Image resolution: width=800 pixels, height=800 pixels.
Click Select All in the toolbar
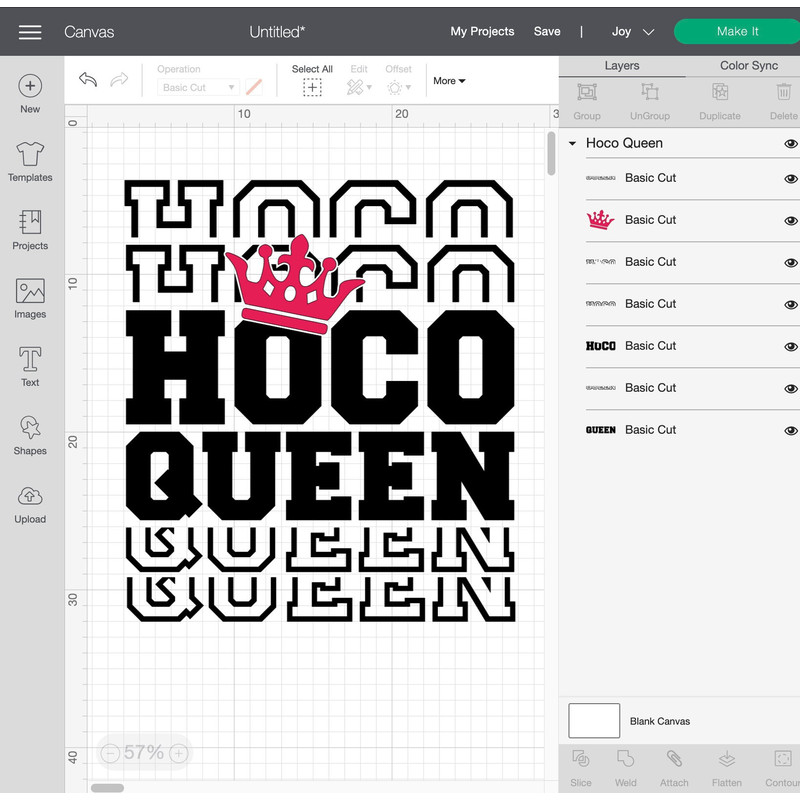point(312,81)
